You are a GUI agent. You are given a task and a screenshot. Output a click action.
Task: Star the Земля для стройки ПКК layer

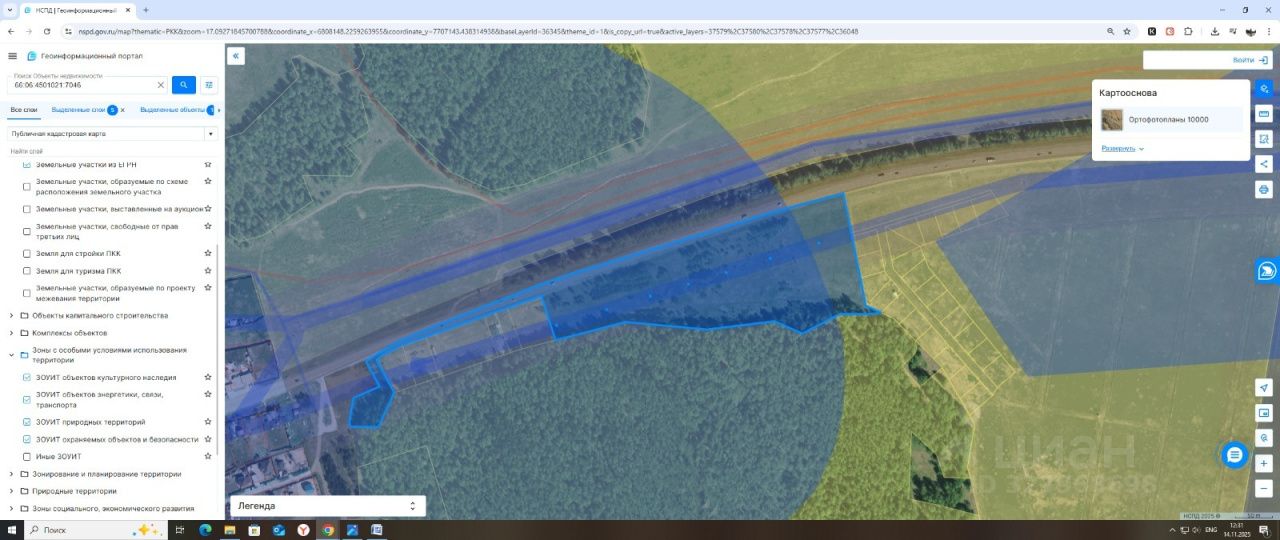pyautogui.click(x=208, y=253)
